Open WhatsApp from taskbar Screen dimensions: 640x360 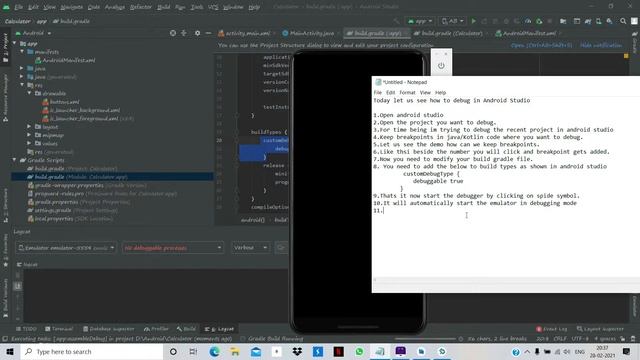pyautogui.click(x=359, y=351)
